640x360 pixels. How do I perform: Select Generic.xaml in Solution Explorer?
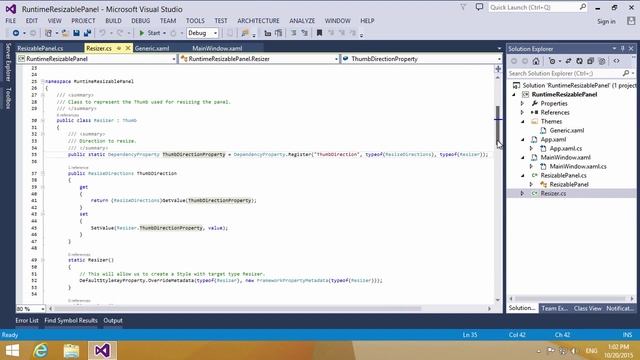coord(567,131)
